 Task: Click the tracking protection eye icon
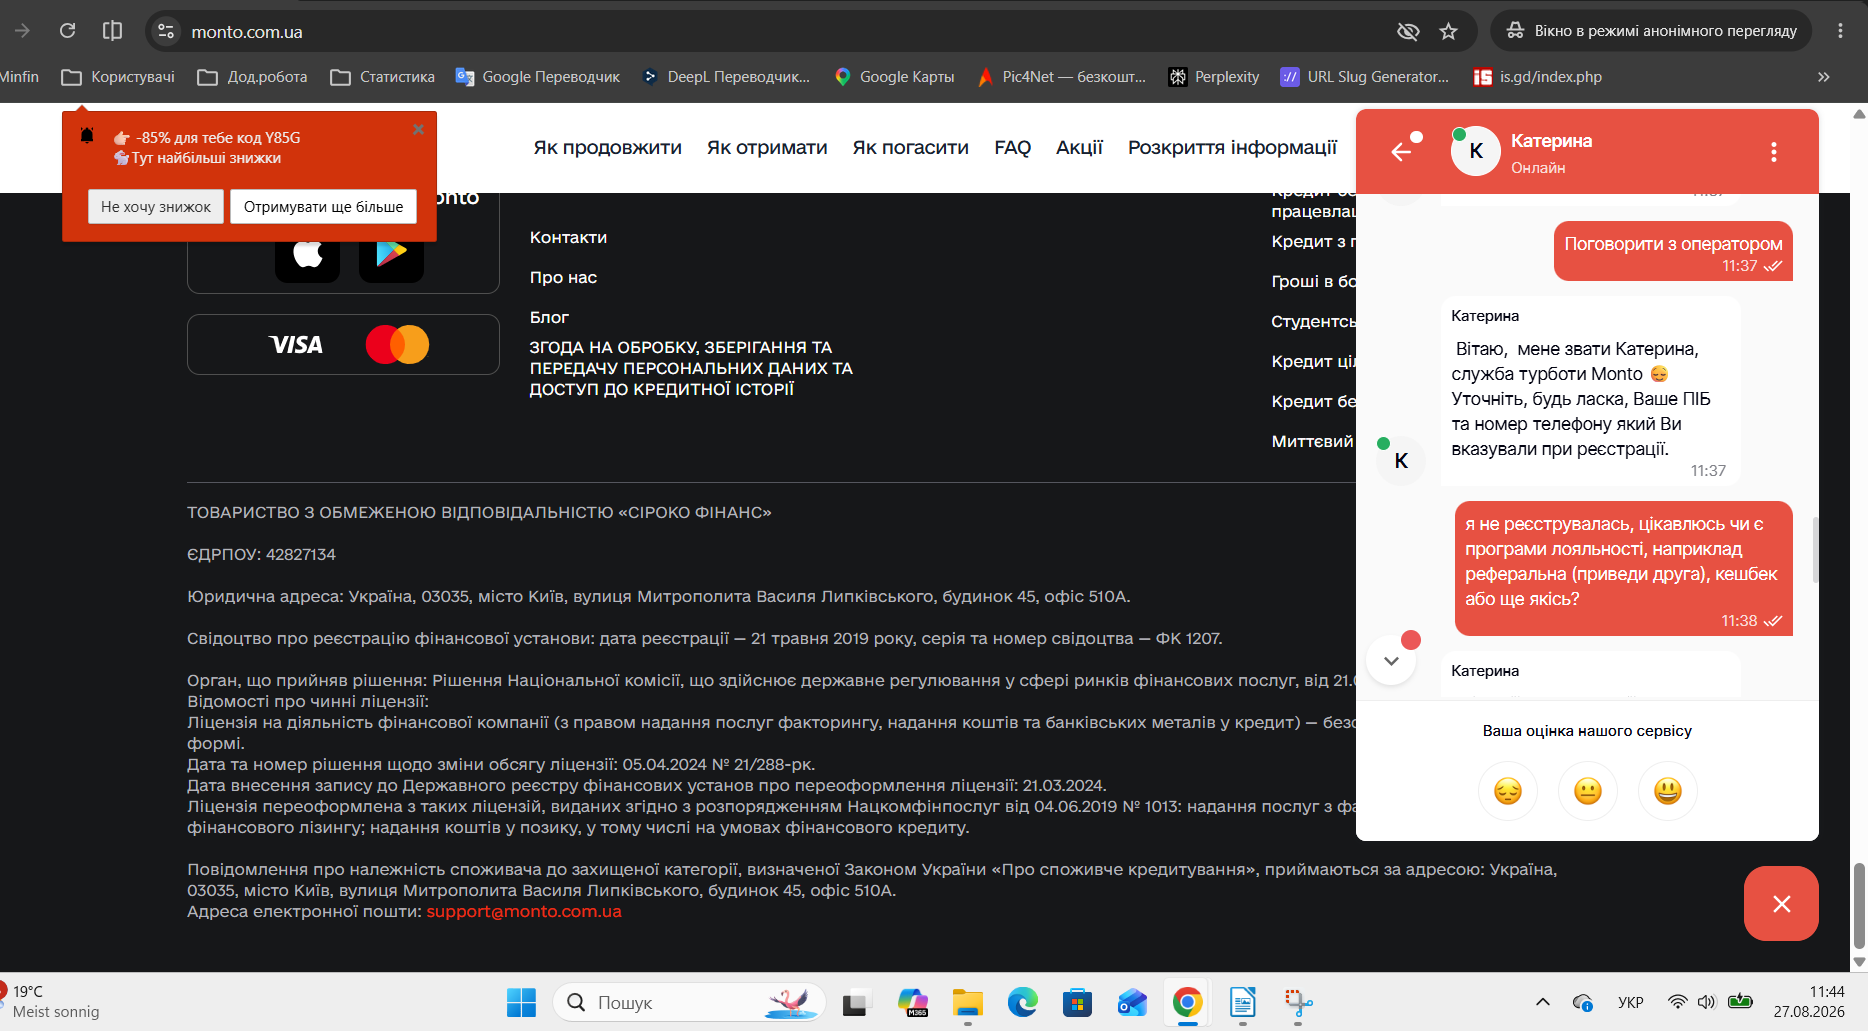[x=1408, y=31]
